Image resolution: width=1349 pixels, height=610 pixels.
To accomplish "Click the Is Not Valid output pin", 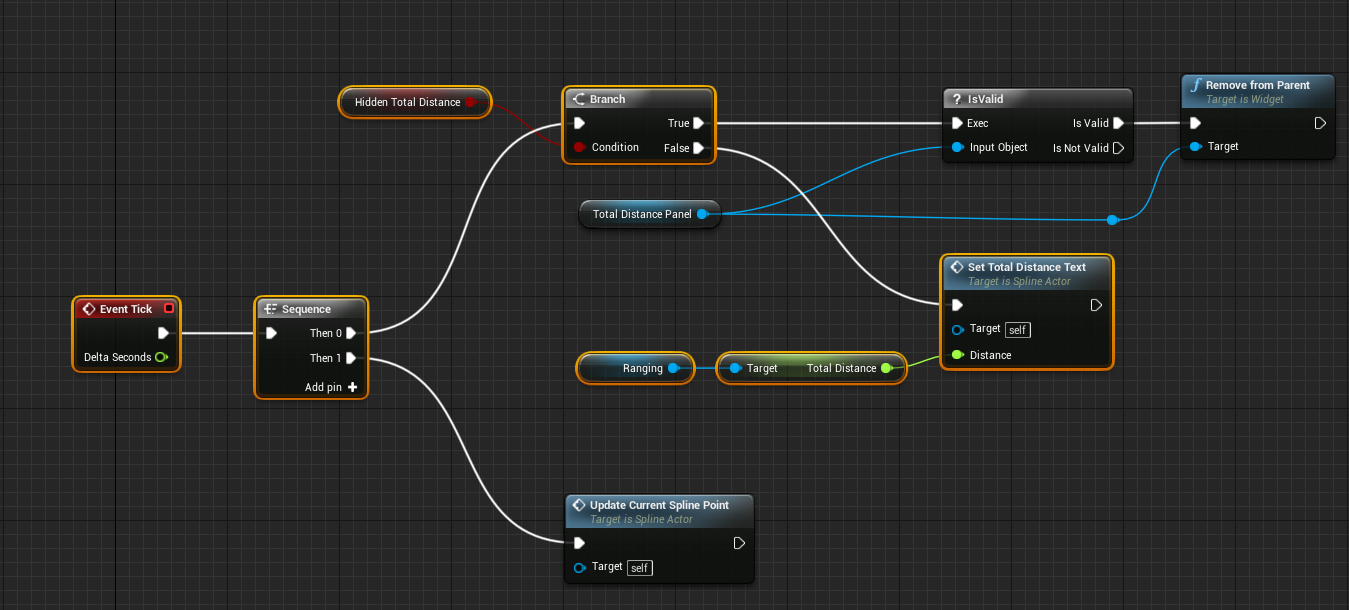I will pos(1118,148).
